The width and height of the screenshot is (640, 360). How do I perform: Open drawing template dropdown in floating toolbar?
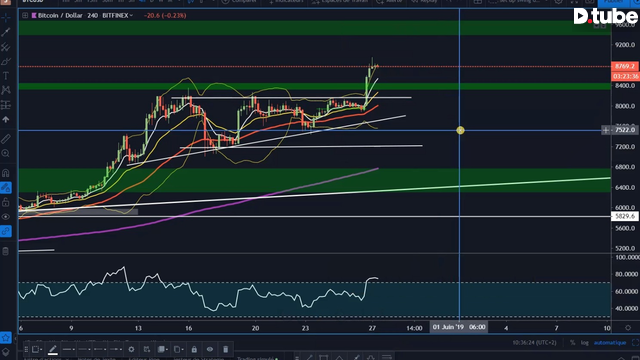(37, 349)
